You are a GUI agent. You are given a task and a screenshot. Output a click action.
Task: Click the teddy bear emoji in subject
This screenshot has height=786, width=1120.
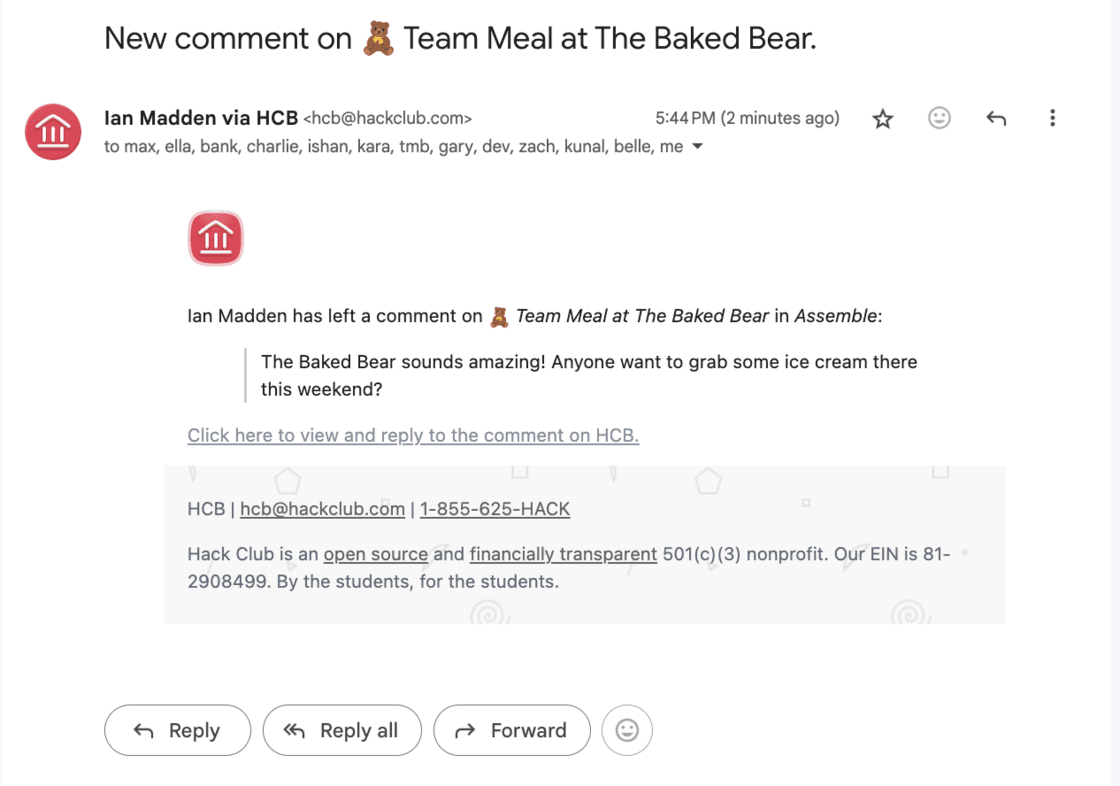[378, 39]
